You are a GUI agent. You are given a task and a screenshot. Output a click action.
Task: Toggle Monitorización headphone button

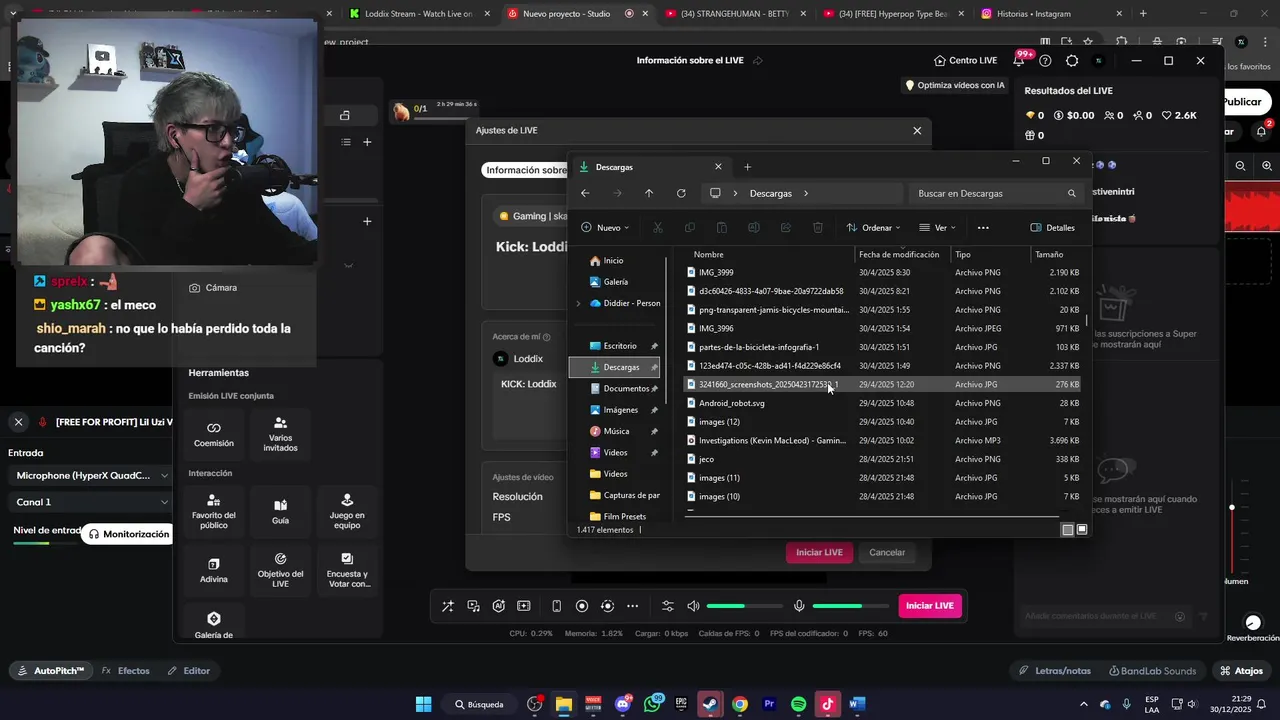coord(127,534)
